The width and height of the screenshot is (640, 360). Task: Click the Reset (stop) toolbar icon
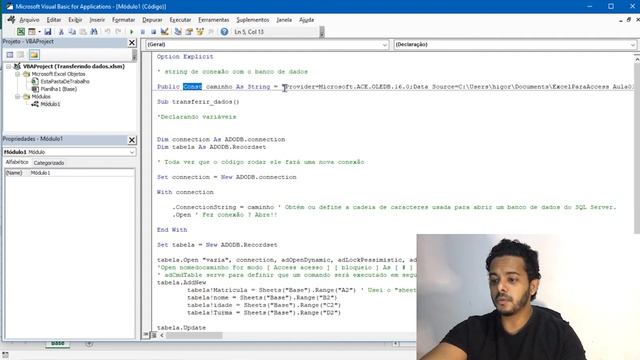click(153, 32)
